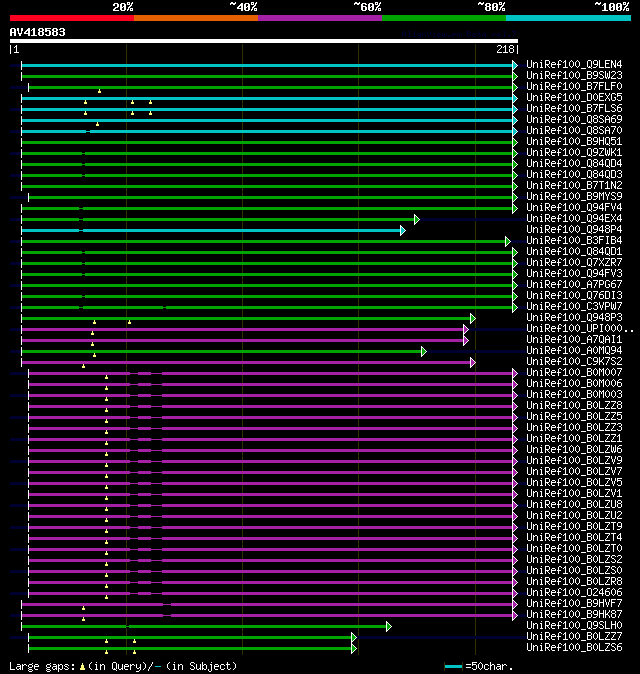The image size is (640, 674).
Task: Click the cyan alignment bar of Q9LEN4
Action: (267, 65)
